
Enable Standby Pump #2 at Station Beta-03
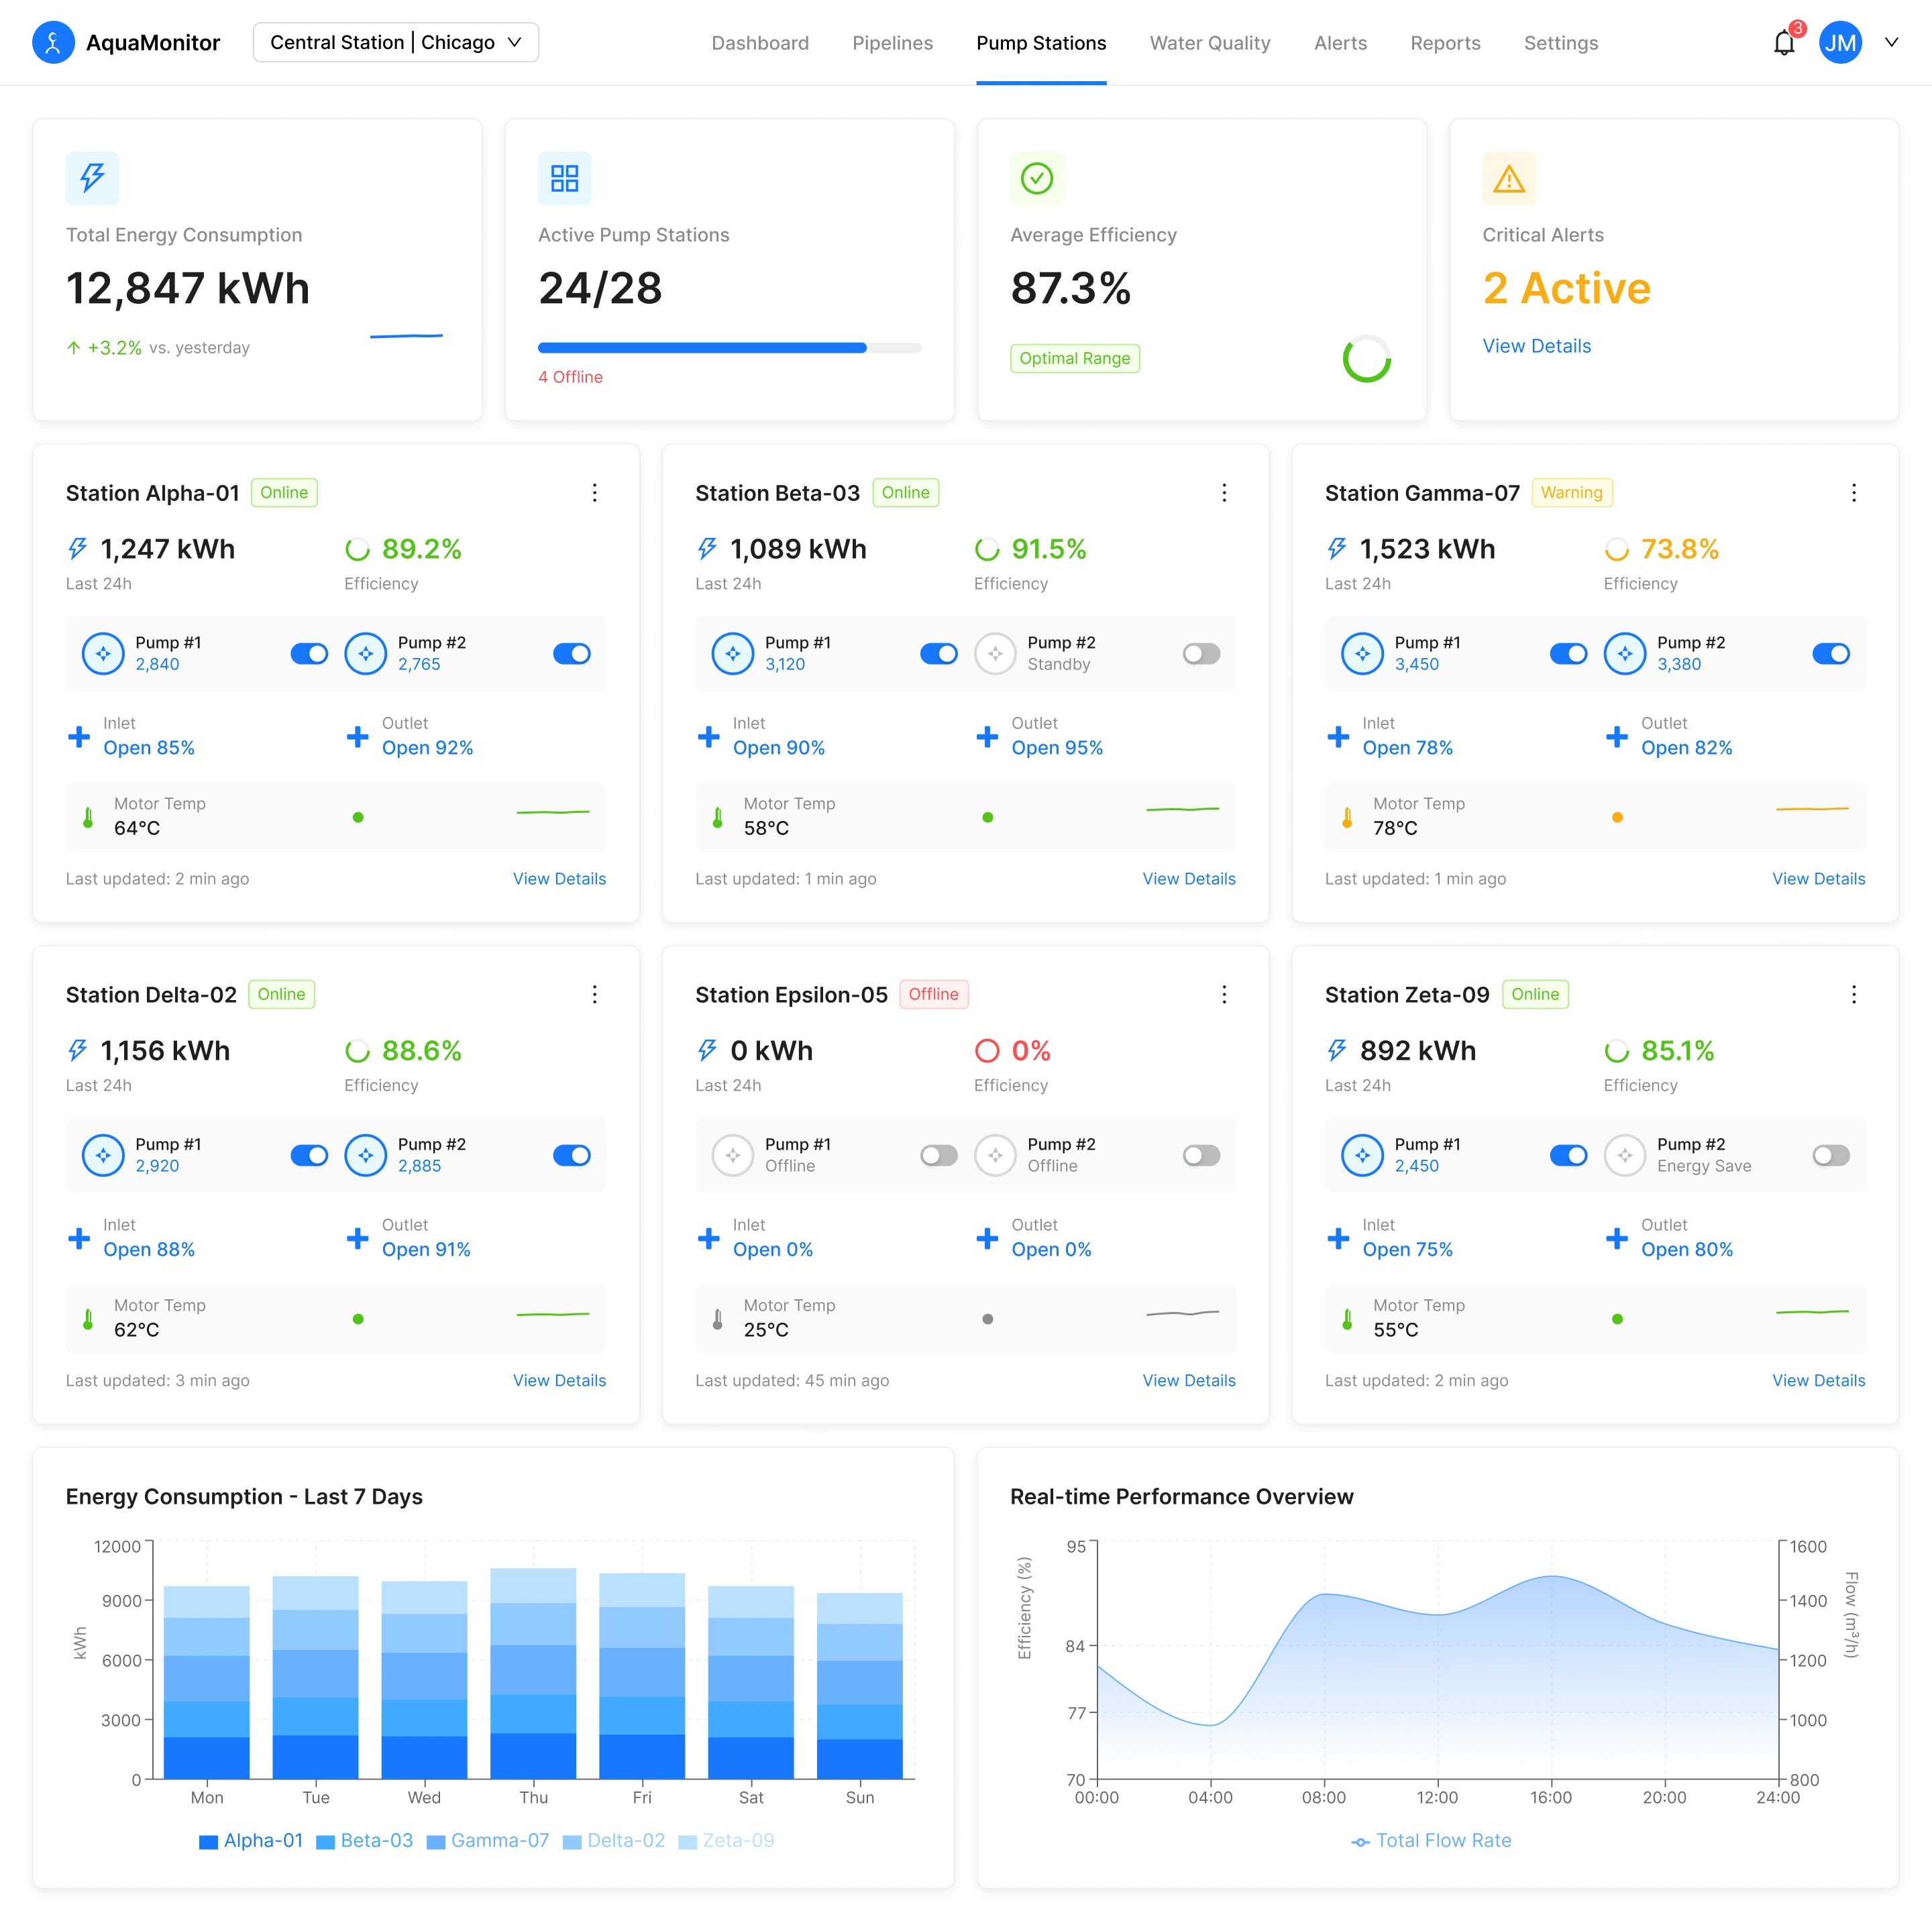point(1201,654)
